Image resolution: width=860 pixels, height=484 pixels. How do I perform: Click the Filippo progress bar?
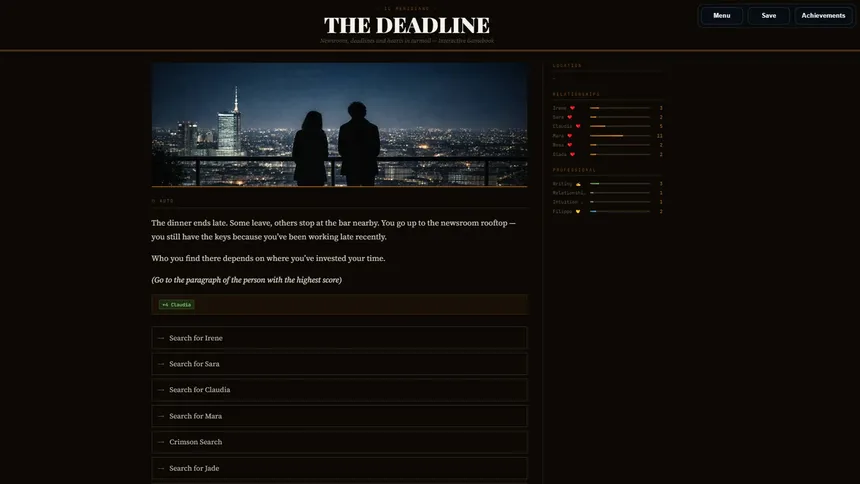click(620, 211)
